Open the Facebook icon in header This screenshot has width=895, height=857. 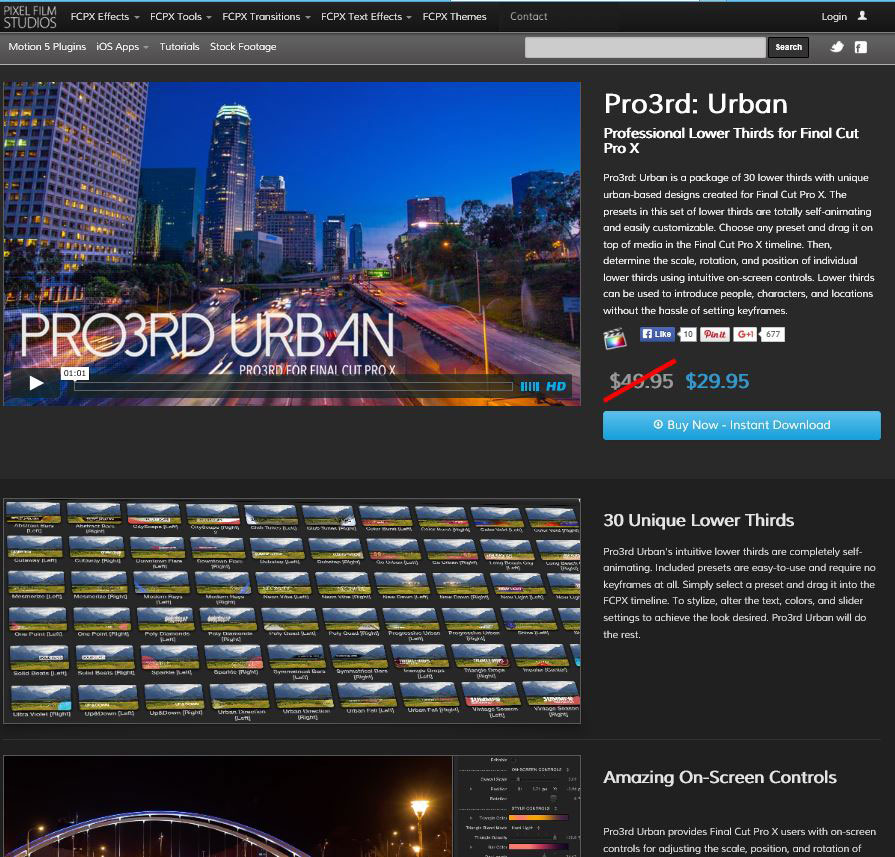coord(861,47)
